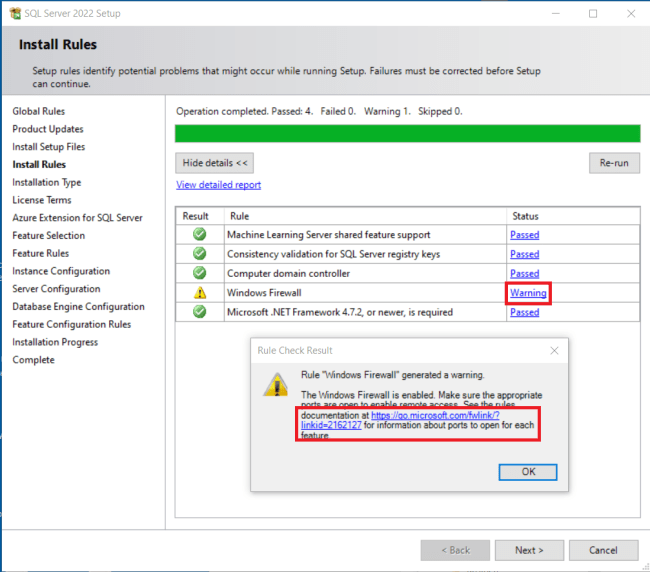Open Passed status for Computer domain controller
The width and height of the screenshot is (650, 572).
[524, 274]
